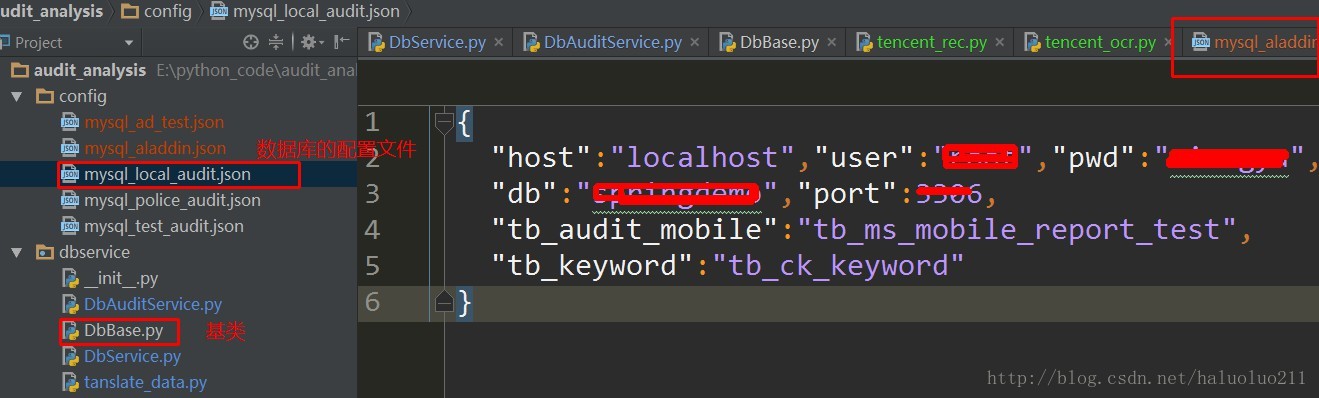Click the JSON icon of mysql_ad_test.json
This screenshot has height=398, width=1319.
tap(69, 122)
